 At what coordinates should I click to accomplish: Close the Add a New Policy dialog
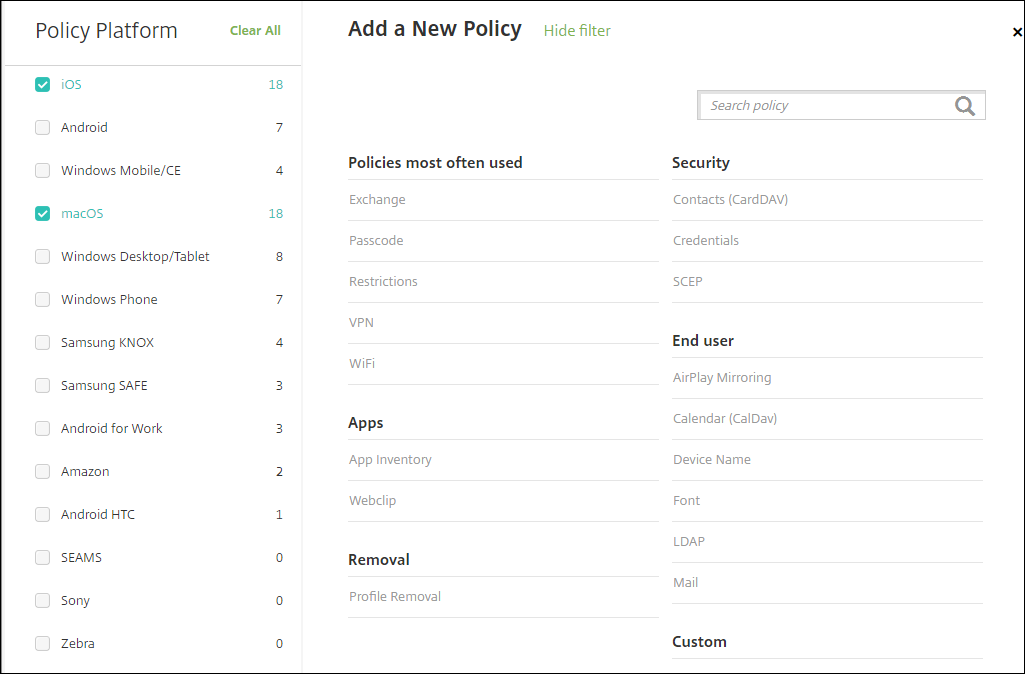point(1016,32)
